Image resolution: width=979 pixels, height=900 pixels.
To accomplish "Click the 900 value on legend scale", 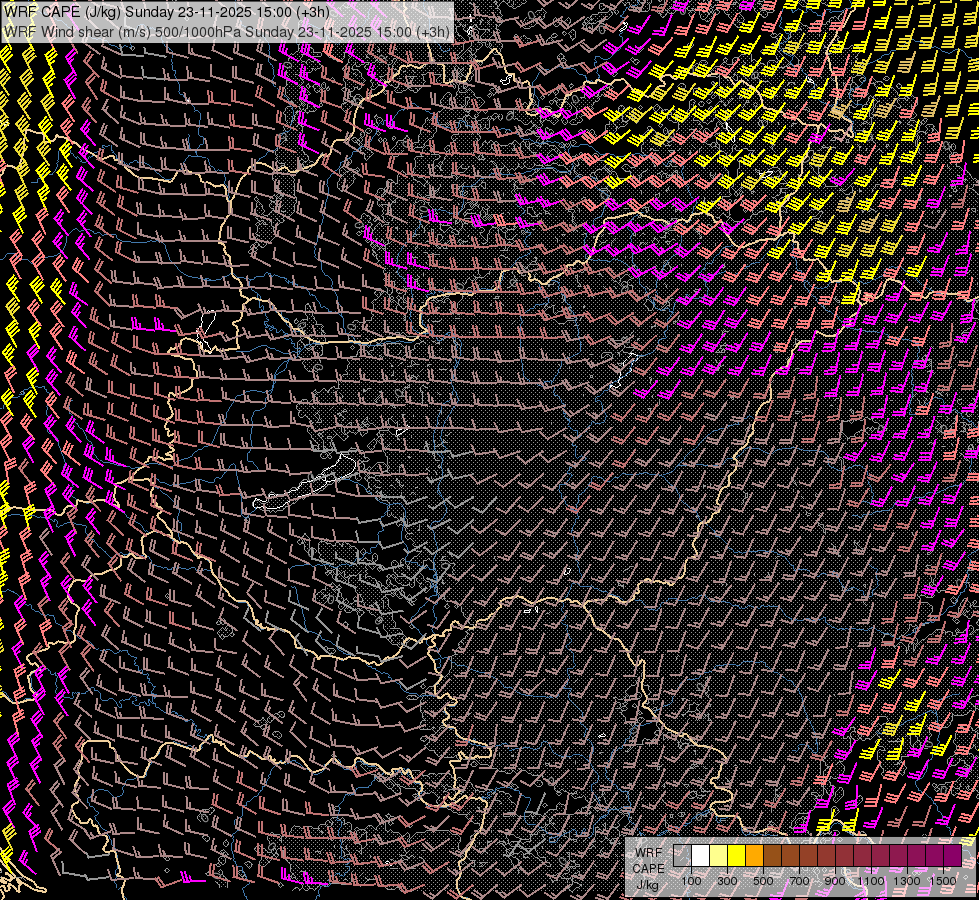I will [835, 881].
